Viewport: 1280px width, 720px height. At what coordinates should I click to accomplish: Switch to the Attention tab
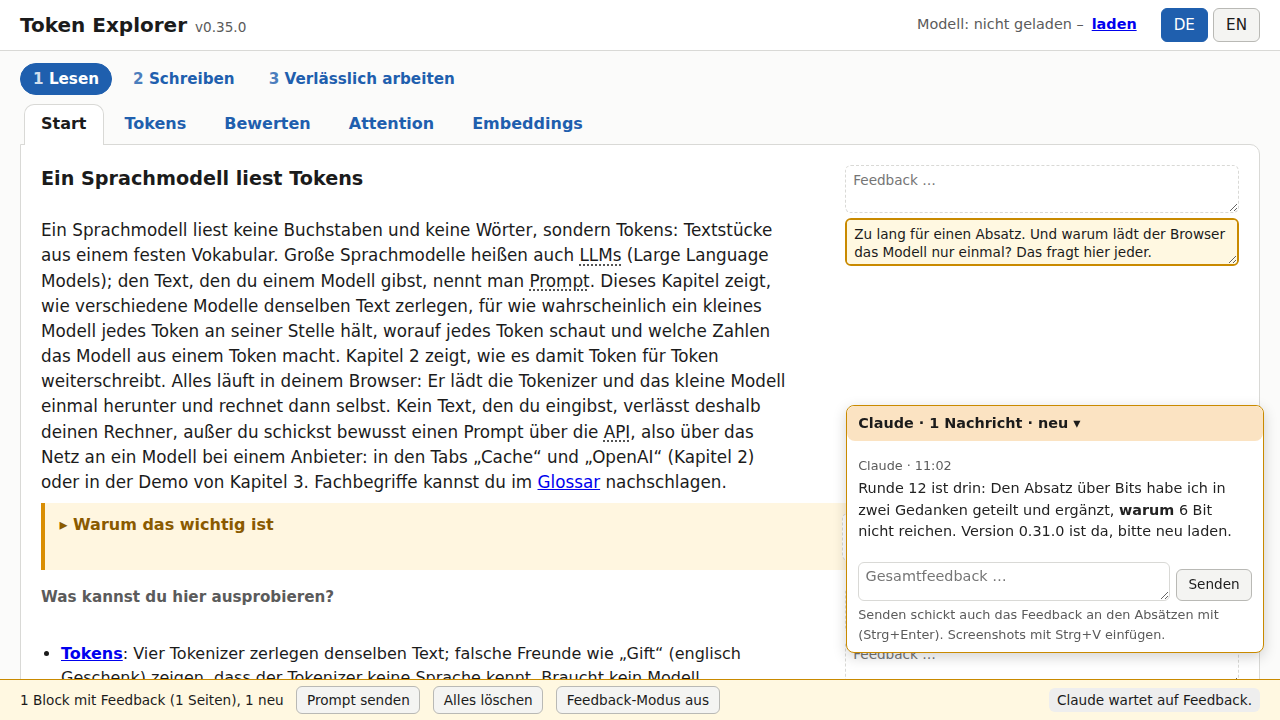pyautogui.click(x=391, y=124)
